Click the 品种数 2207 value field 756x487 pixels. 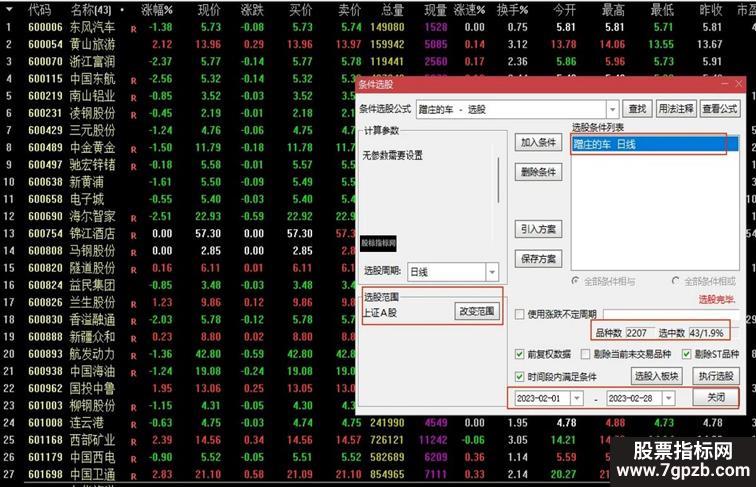(x=639, y=333)
